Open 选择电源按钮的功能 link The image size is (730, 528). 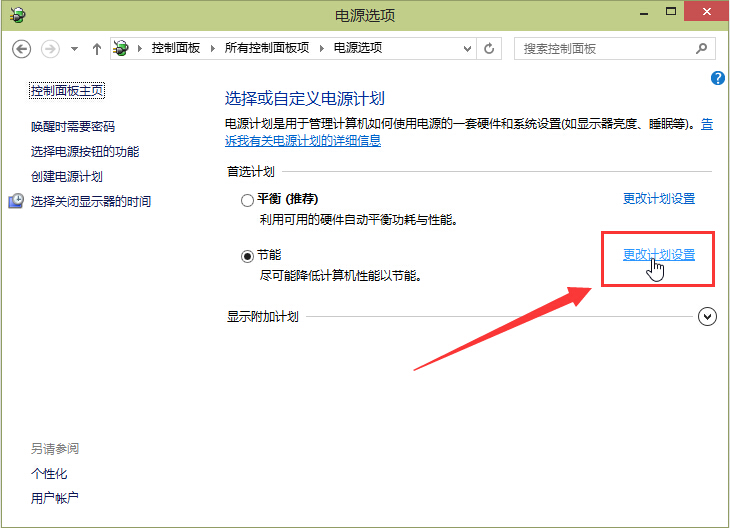[x=85, y=152]
